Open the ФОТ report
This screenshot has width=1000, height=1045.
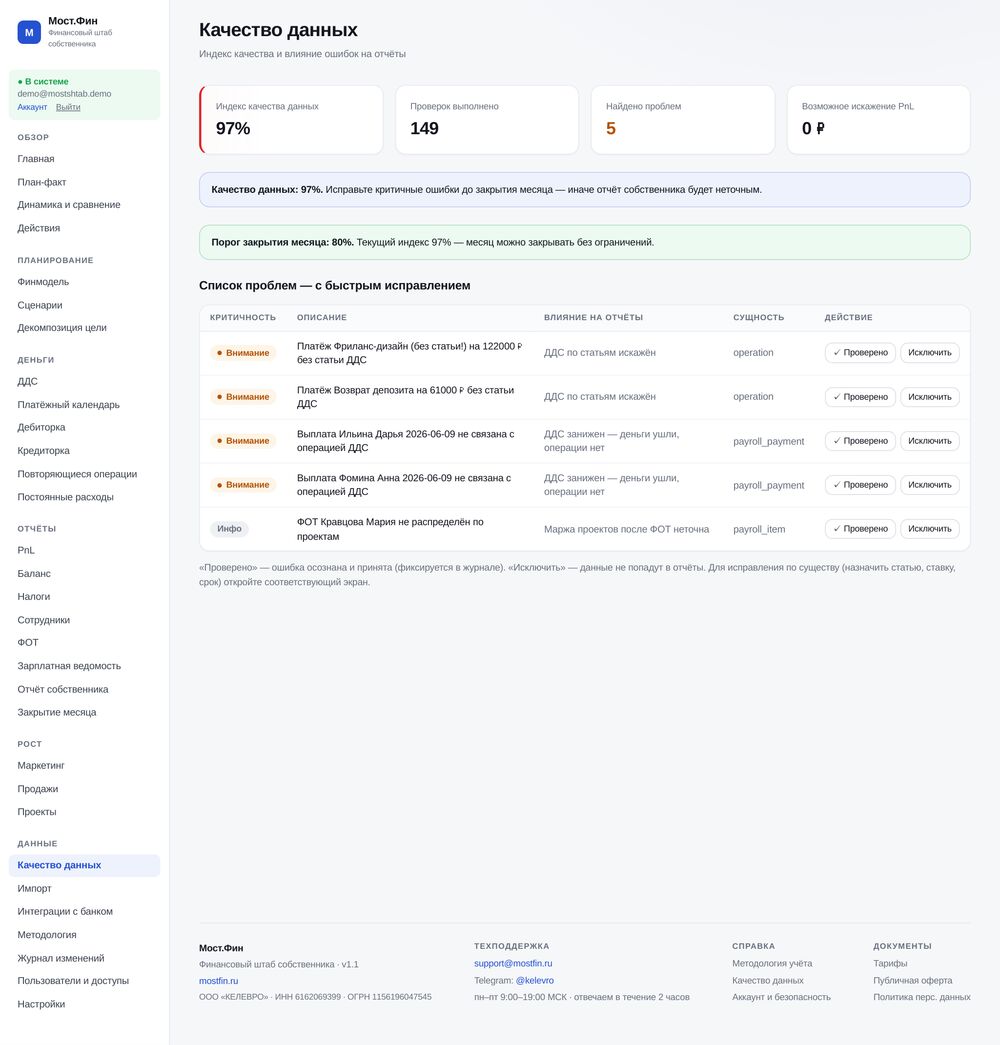click(x=28, y=642)
